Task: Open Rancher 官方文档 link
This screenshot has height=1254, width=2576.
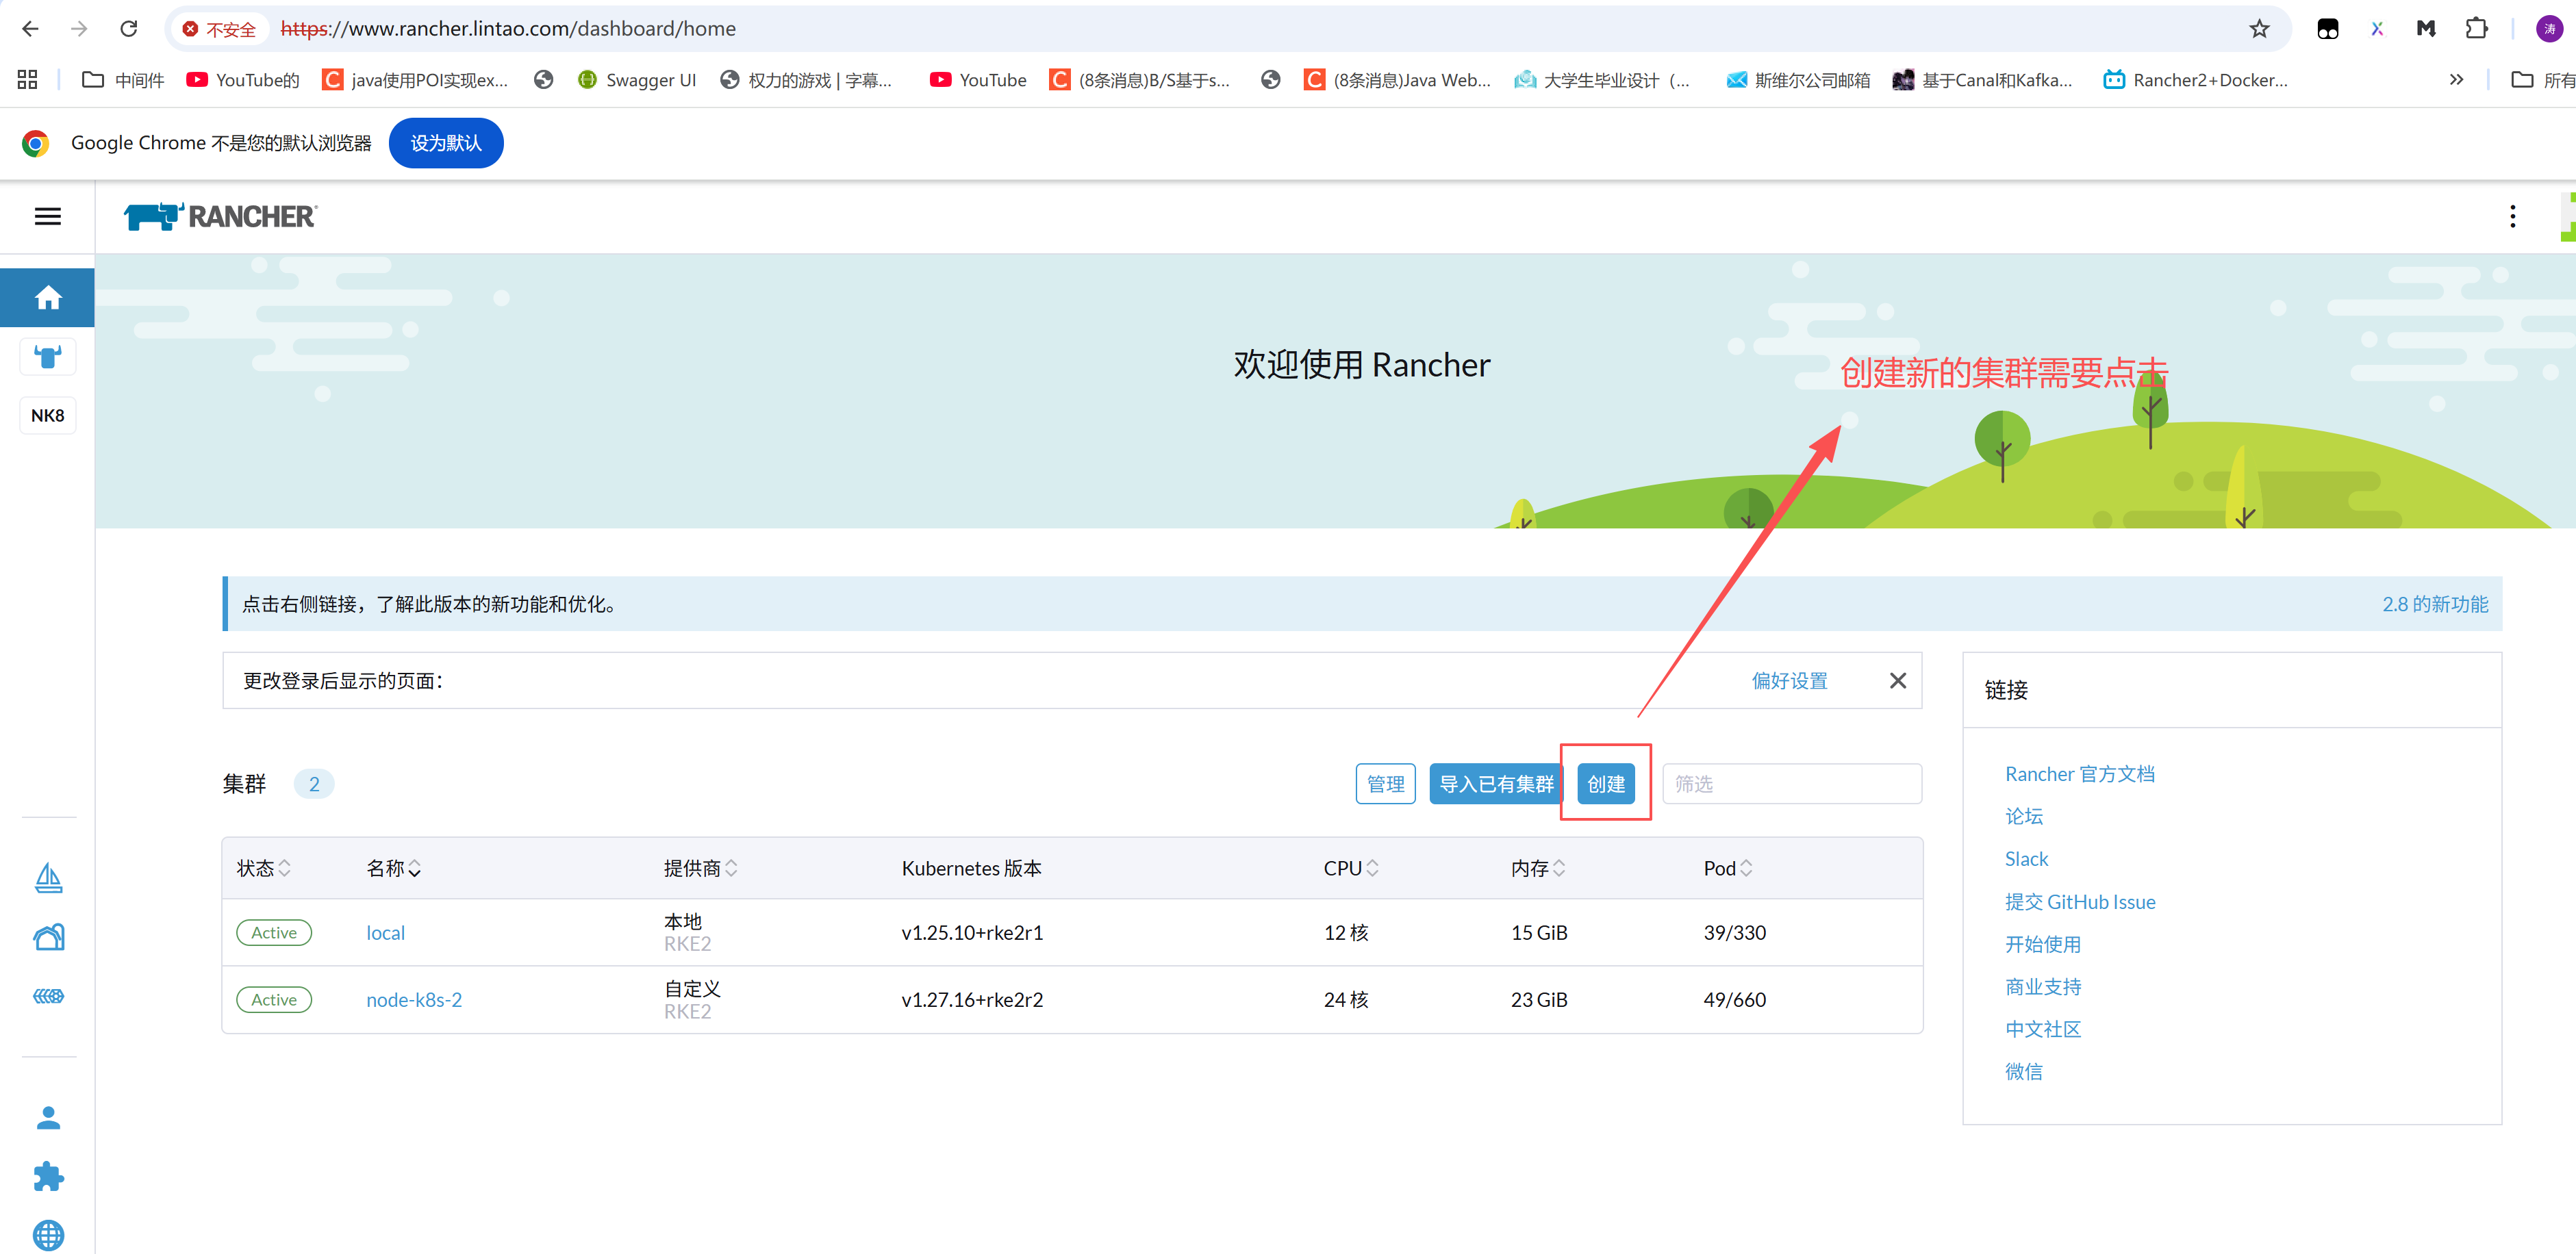Action: [x=2079, y=774]
